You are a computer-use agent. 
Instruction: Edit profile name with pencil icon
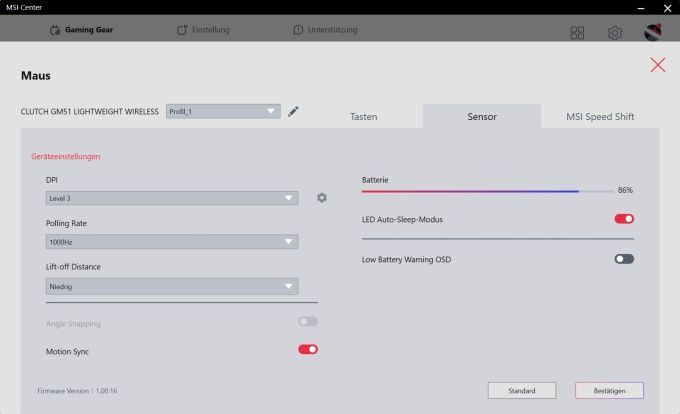293,111
